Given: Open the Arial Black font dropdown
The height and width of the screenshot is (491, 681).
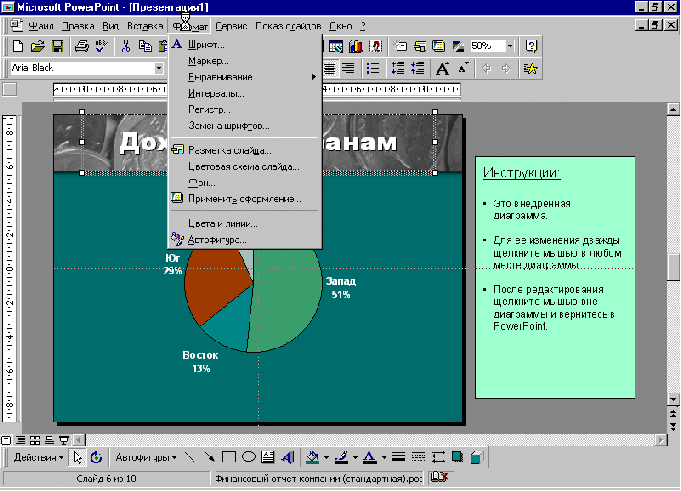Looking at the screenshot, I should click(x=159, y=68).
